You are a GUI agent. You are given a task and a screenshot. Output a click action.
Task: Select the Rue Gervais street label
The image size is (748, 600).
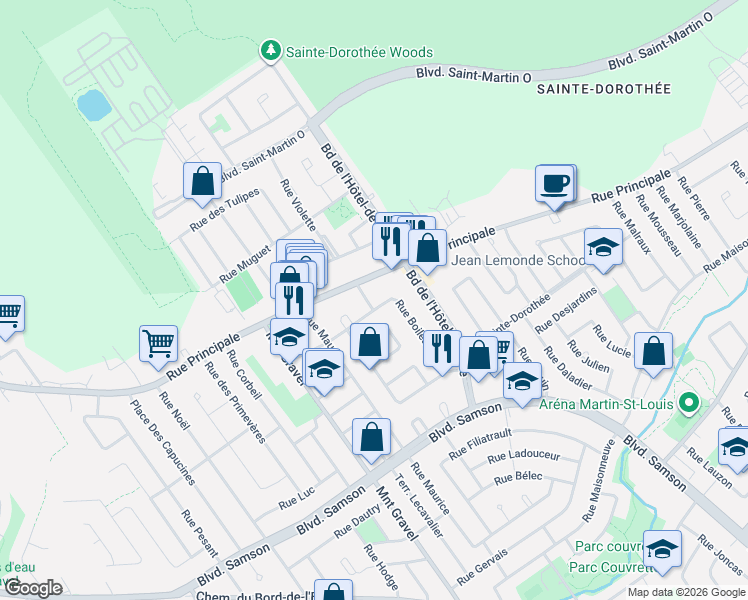[482, 567]
